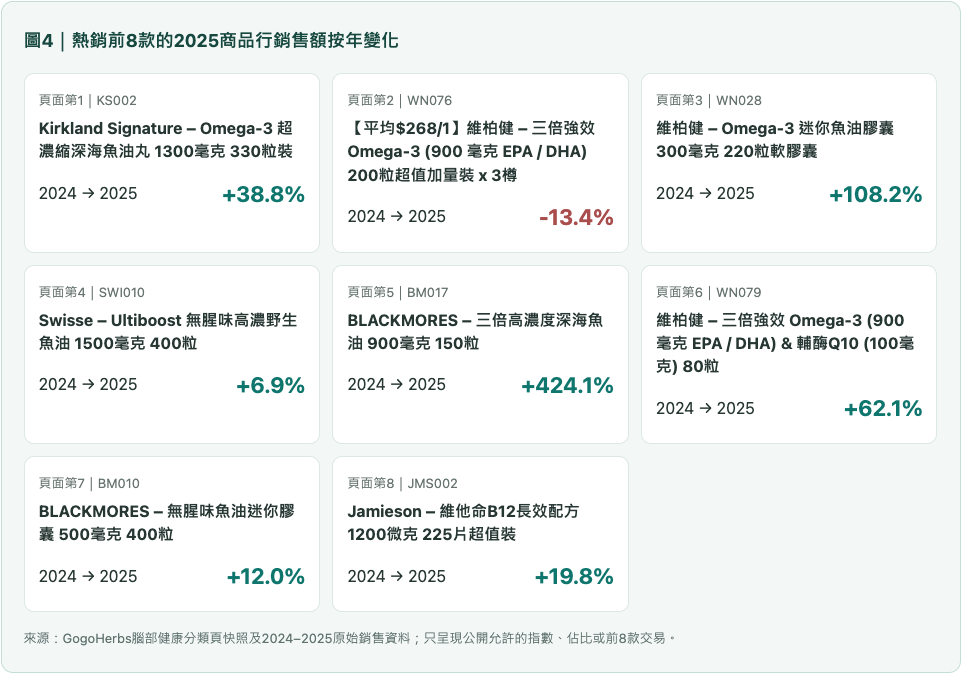This screenshot has width=962, height=673.
Task: Select the 頁面第3 | WN028 label
Action: tap(709, 100)
